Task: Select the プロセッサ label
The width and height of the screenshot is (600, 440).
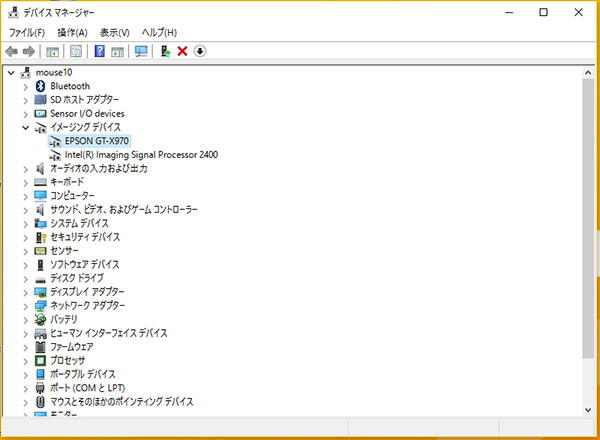Action: tap(68, 360)
